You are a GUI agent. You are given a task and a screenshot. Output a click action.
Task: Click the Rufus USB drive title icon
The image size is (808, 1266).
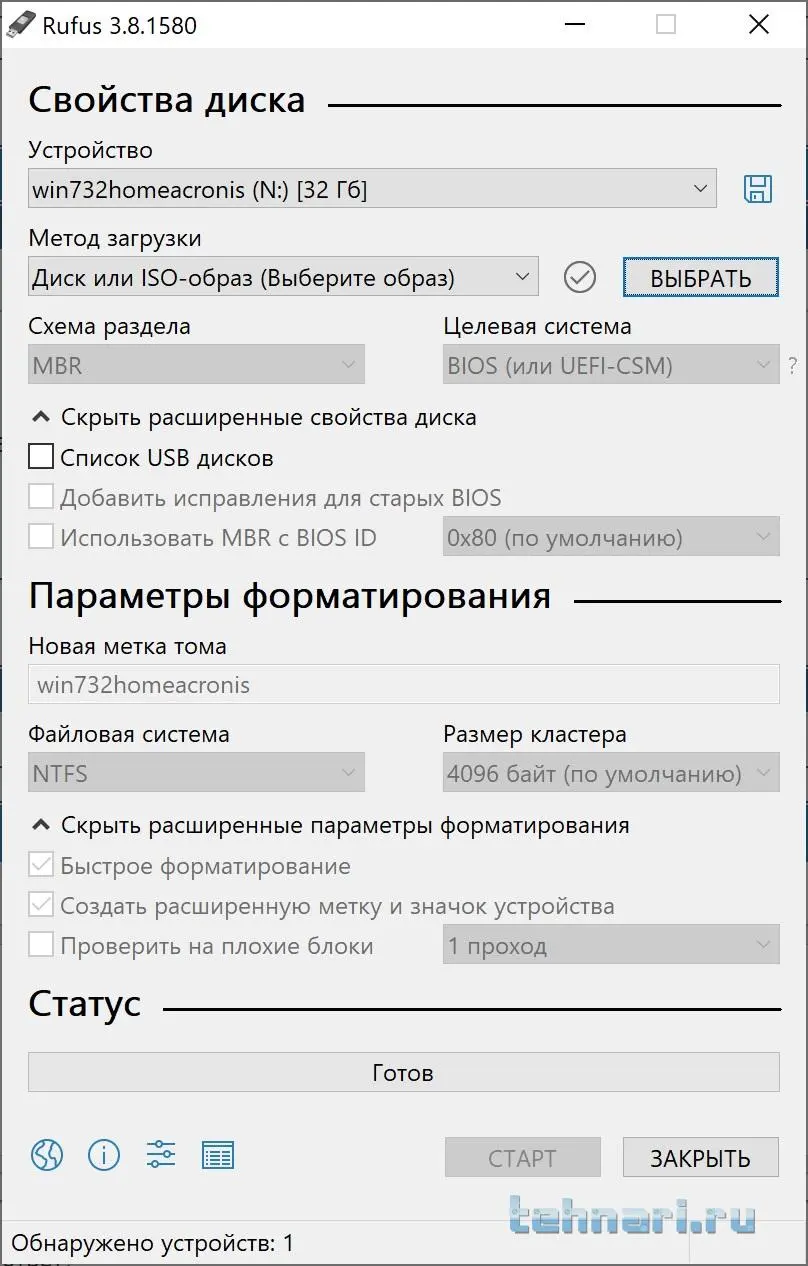19,25
